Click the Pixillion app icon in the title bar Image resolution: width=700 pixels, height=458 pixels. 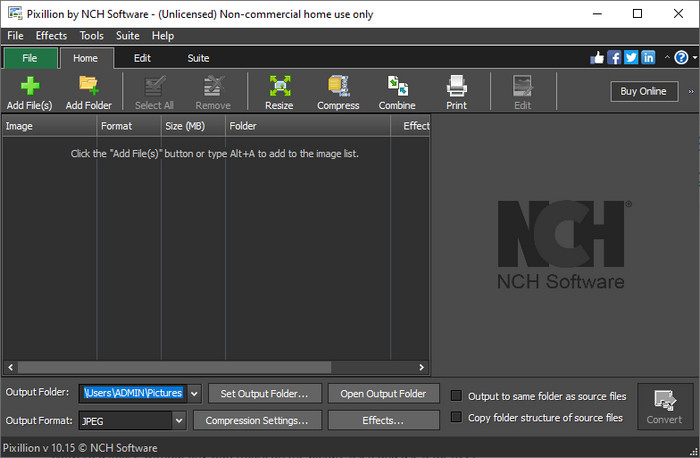15,13
